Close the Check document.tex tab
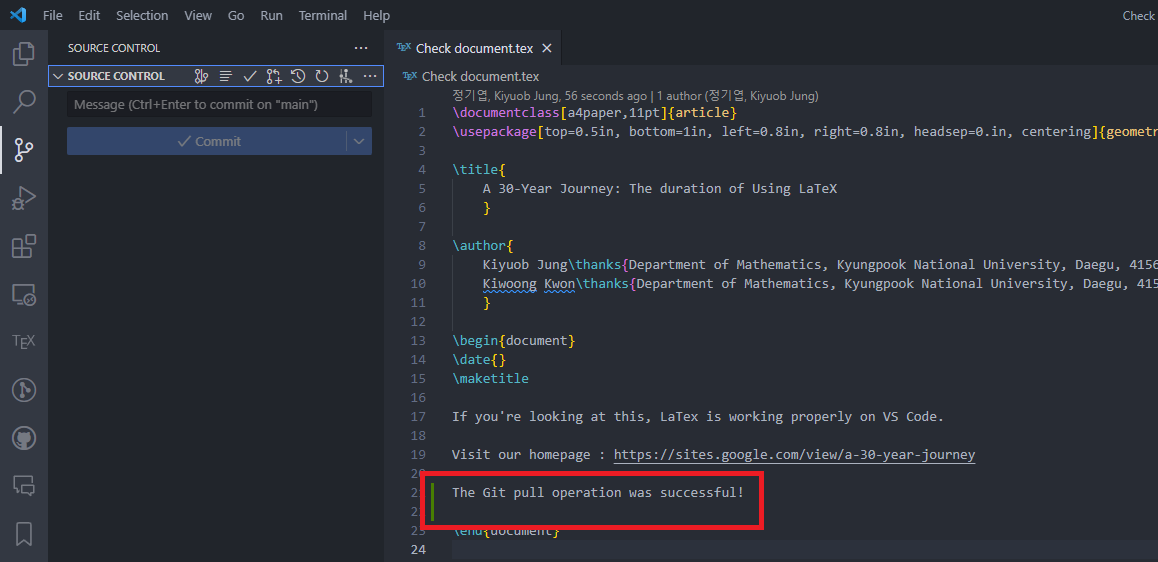Image resolution: width=1158 pixels, height=562 pixels. pyautogui.click(x=547, y=48)
